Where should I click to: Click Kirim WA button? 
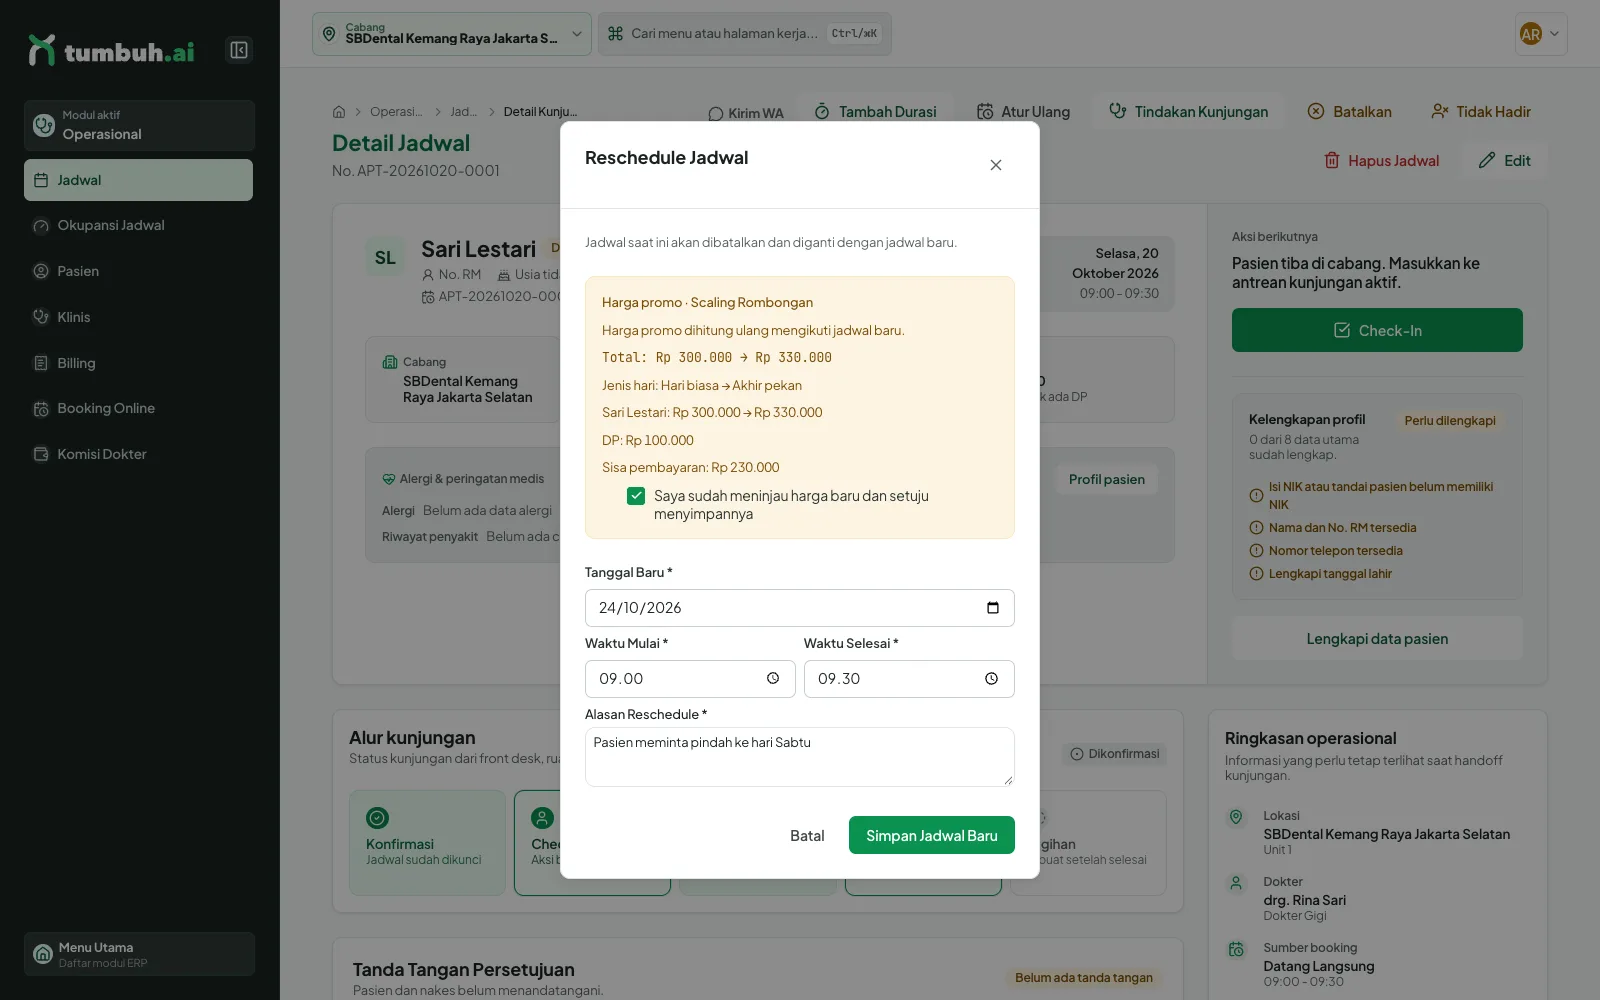coord(746,113)
